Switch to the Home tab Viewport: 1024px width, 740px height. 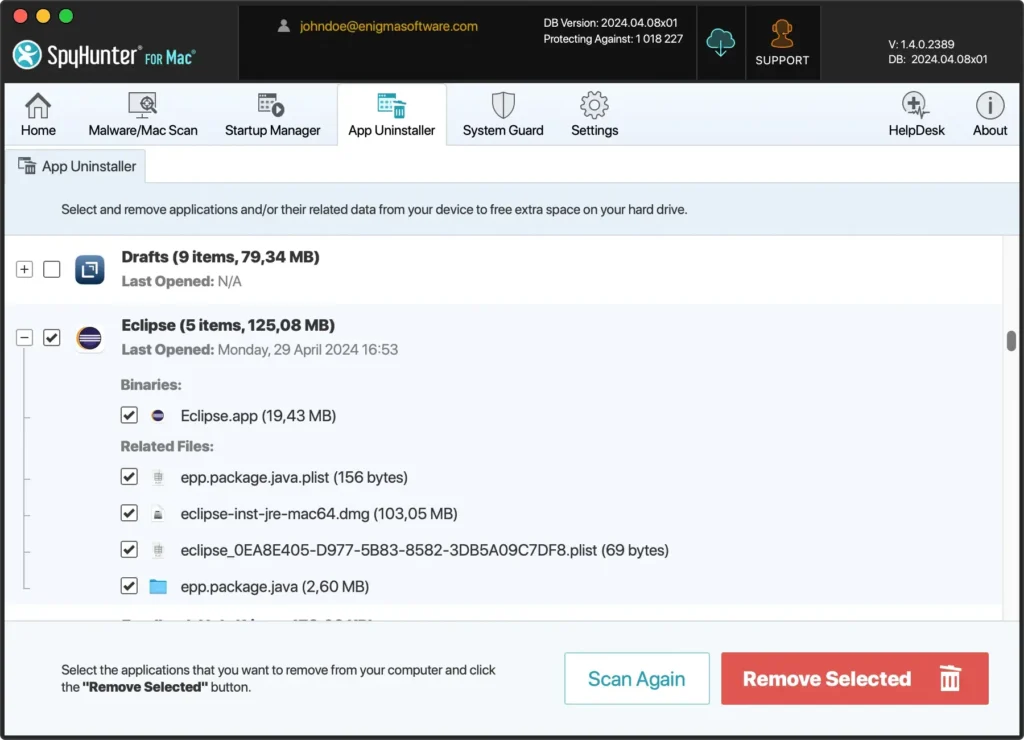tap(38, 115)
